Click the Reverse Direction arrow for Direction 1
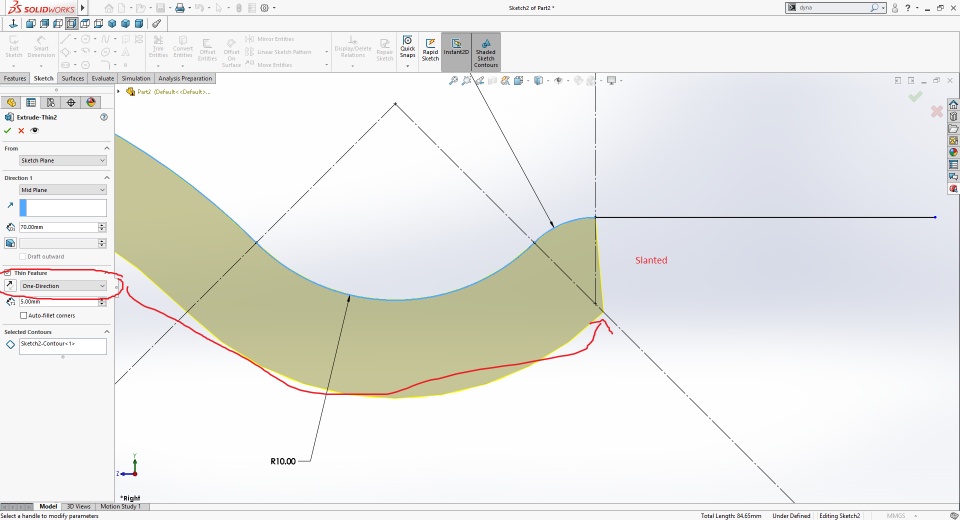960x520 pixels. pyautogui.click(x=10, y=206)
